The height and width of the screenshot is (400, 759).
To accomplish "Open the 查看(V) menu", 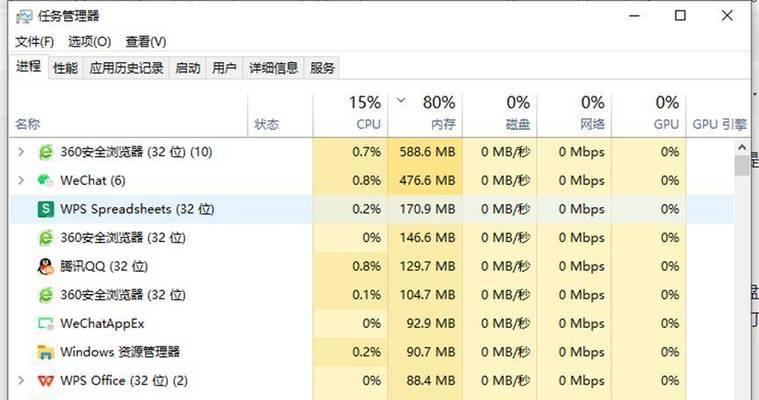I will tap(146, 42).
